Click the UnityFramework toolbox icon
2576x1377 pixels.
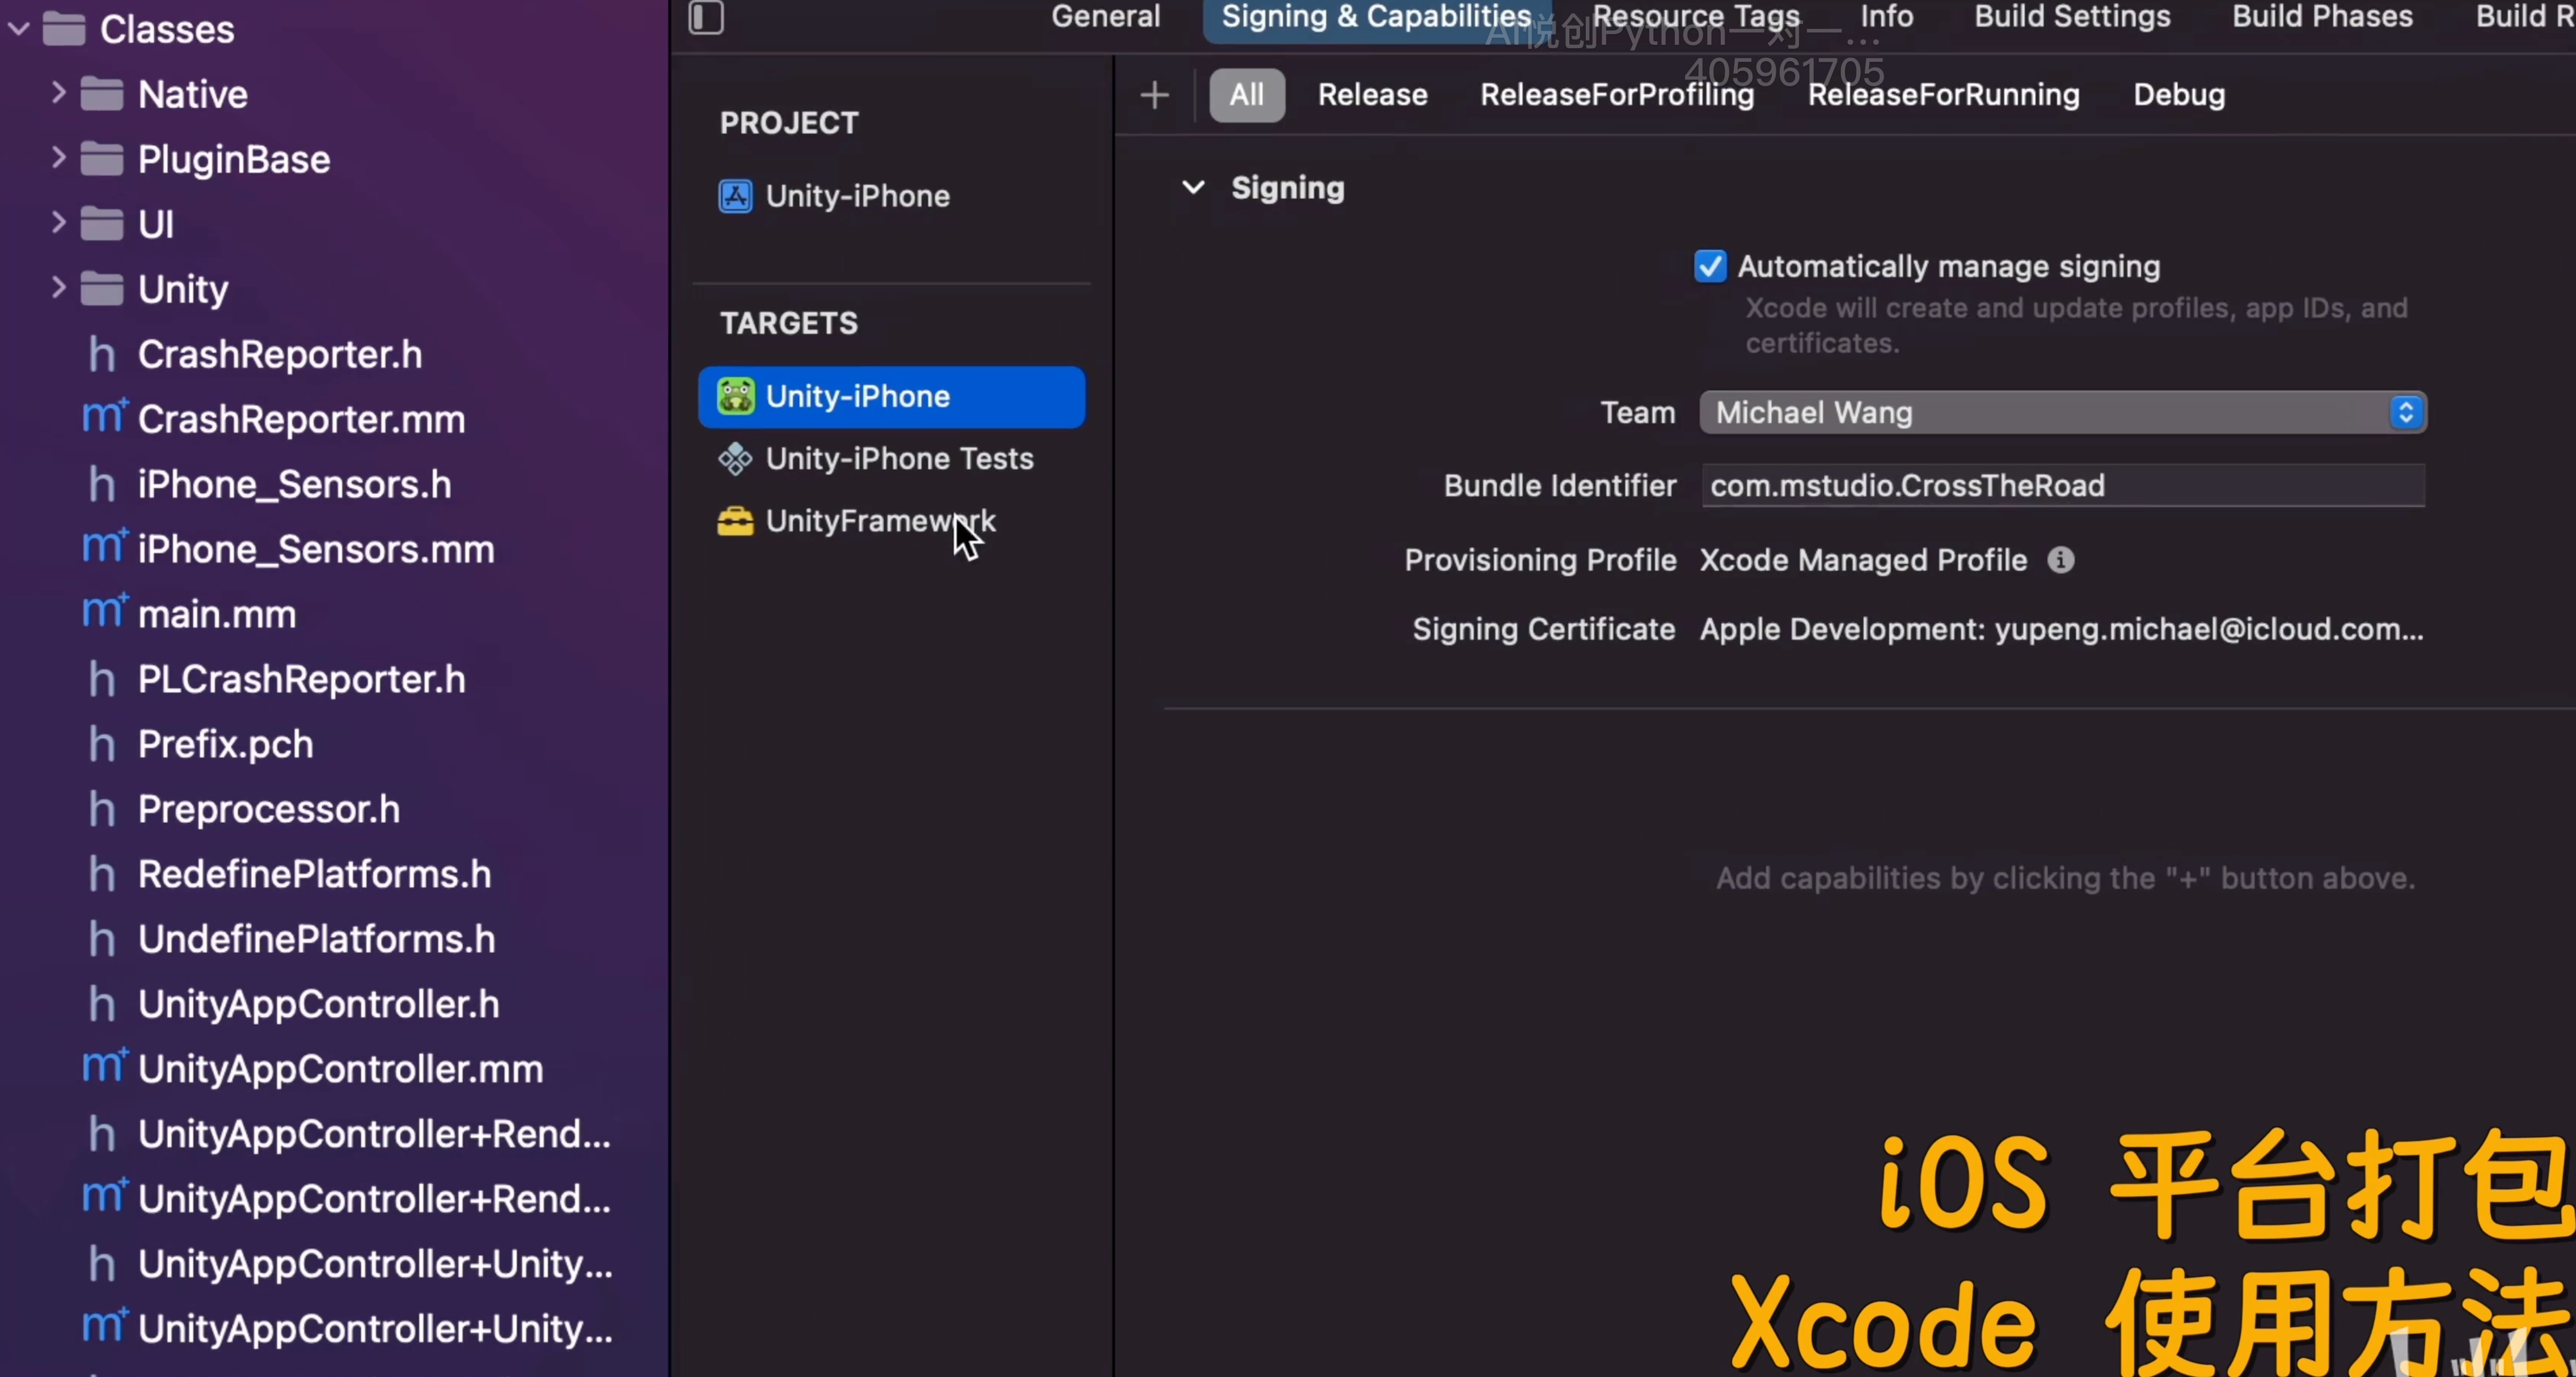[736, 521]
